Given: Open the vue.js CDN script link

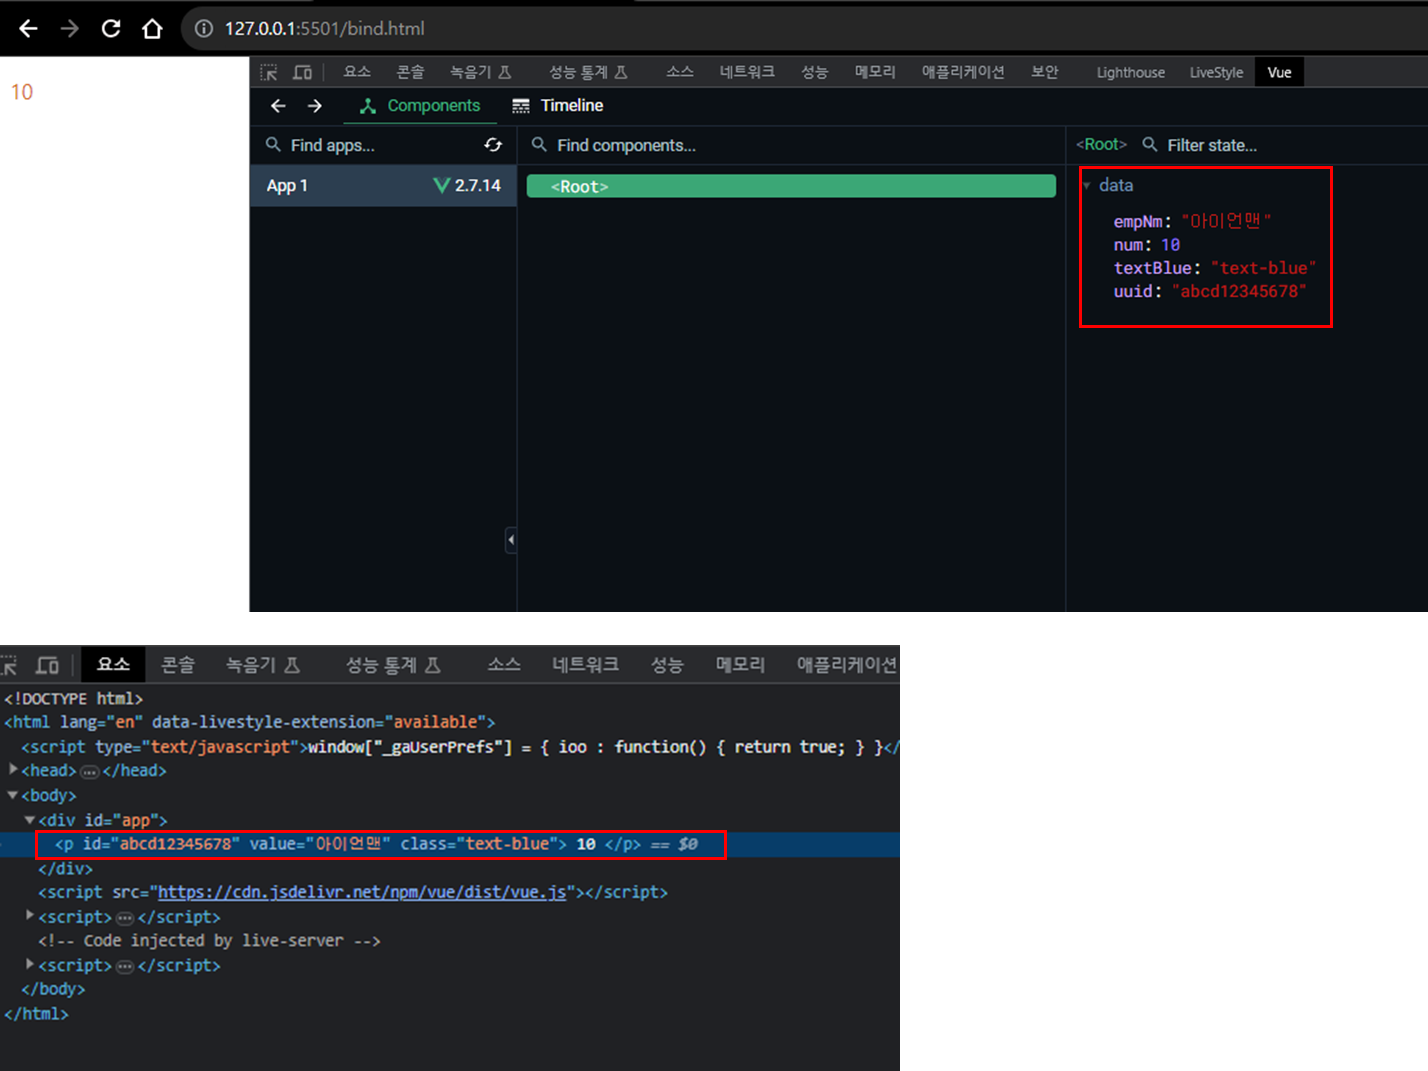Looking at the screenshot, I should click(362, 892).
